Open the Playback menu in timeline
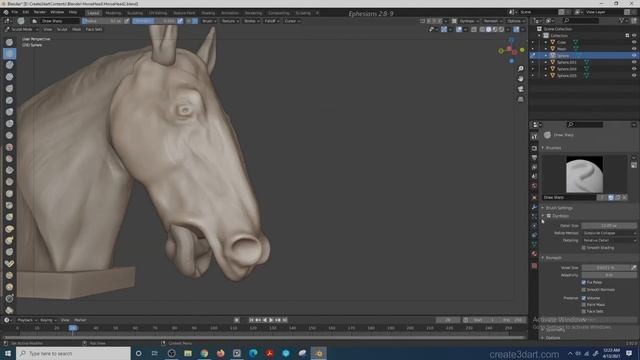 click(x=27, y=320)
